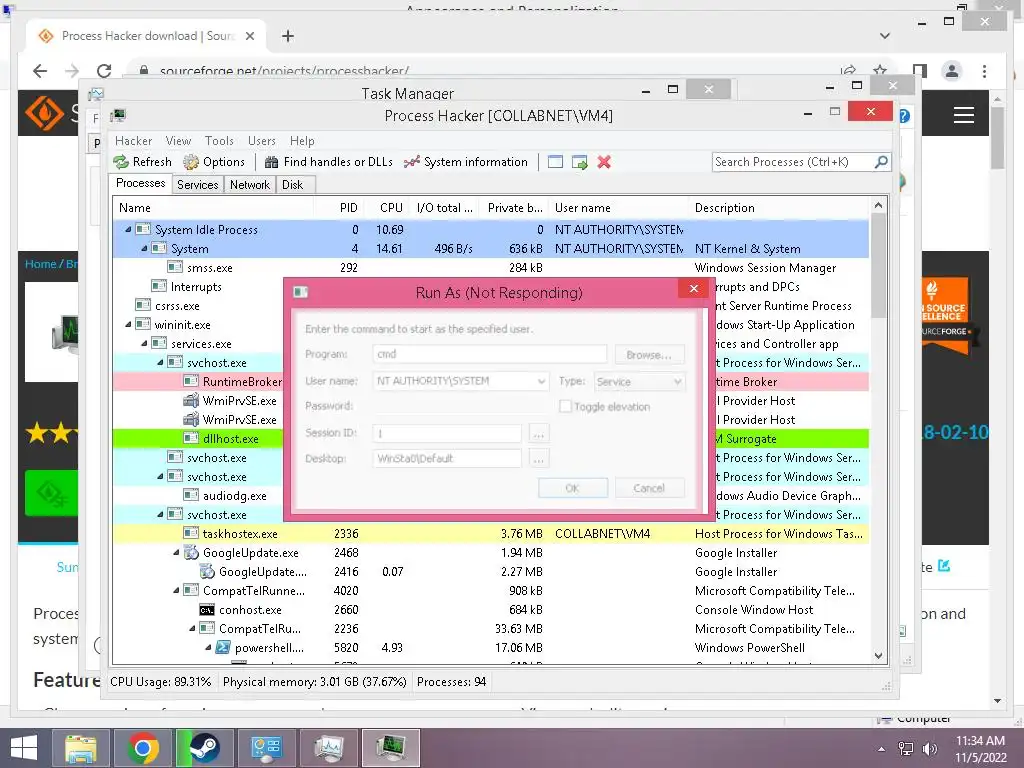Viewport: 1024px width, 768px height.
Task: Open new Chrome tab
Action: [288, 36]
